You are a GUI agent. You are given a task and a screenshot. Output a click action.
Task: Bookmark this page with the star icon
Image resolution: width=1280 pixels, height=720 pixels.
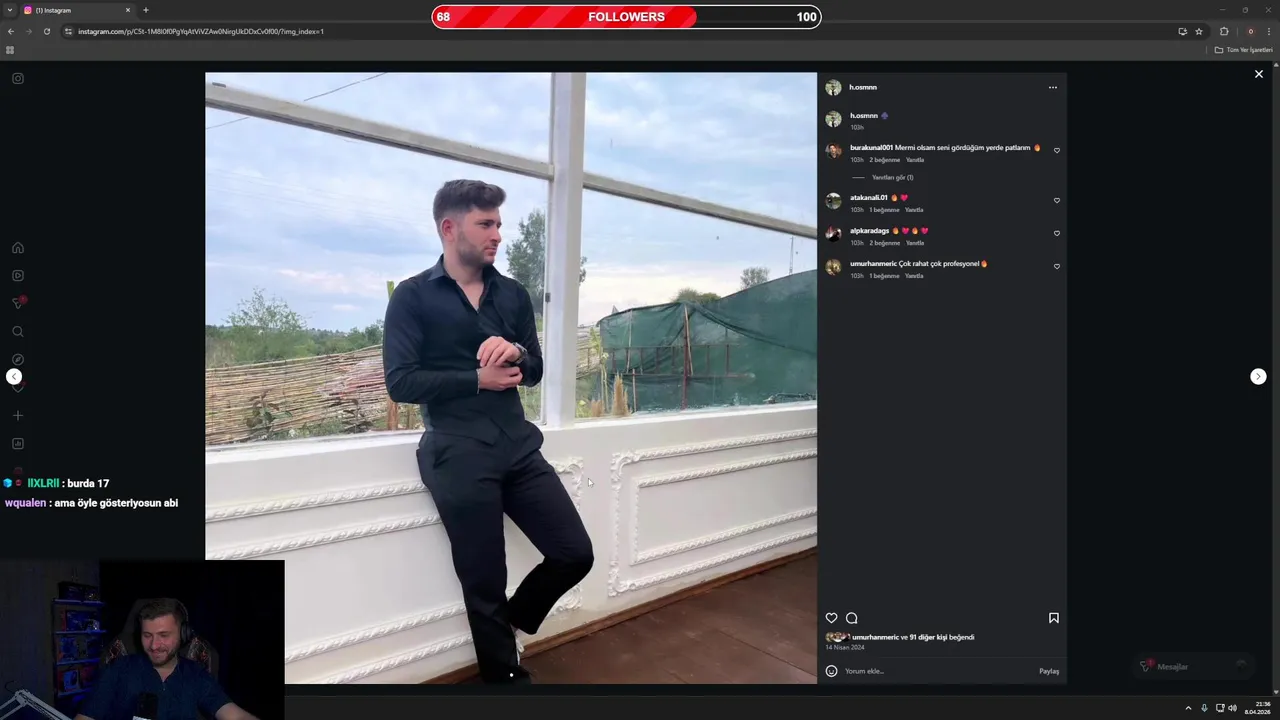pyautogui.click(x=1199, y=31)
